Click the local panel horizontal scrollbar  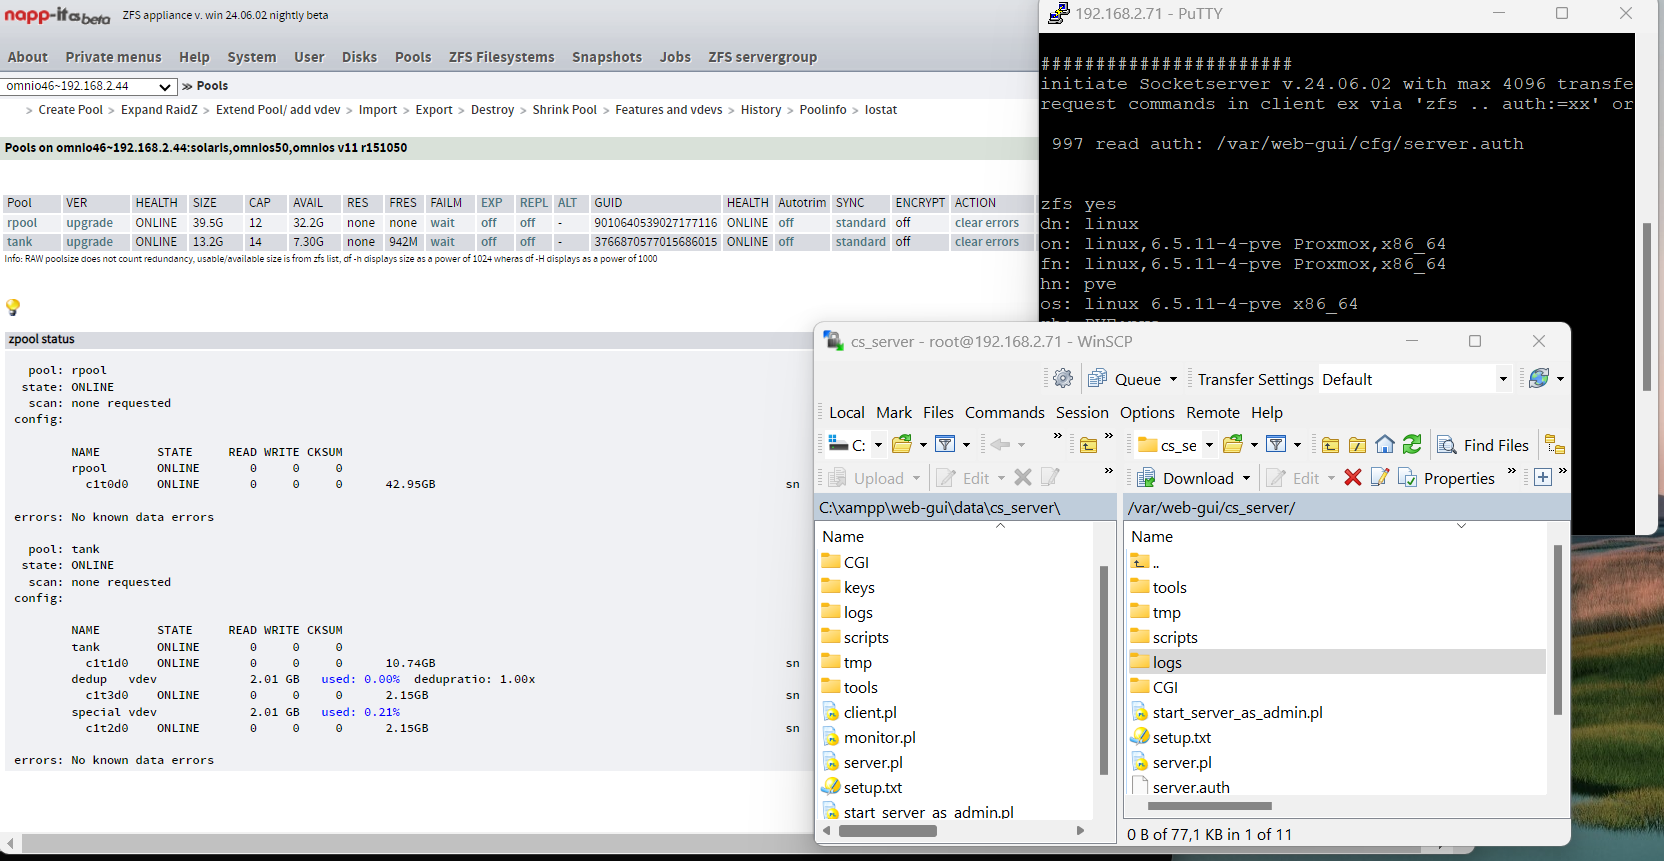tap(888, 831)
